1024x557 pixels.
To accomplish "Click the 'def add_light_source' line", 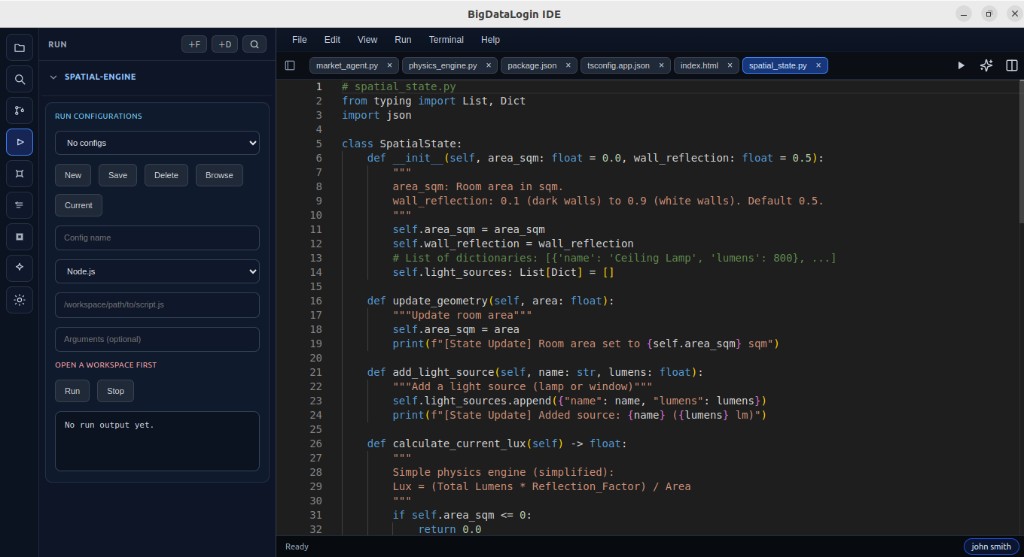I will point(535,372).
